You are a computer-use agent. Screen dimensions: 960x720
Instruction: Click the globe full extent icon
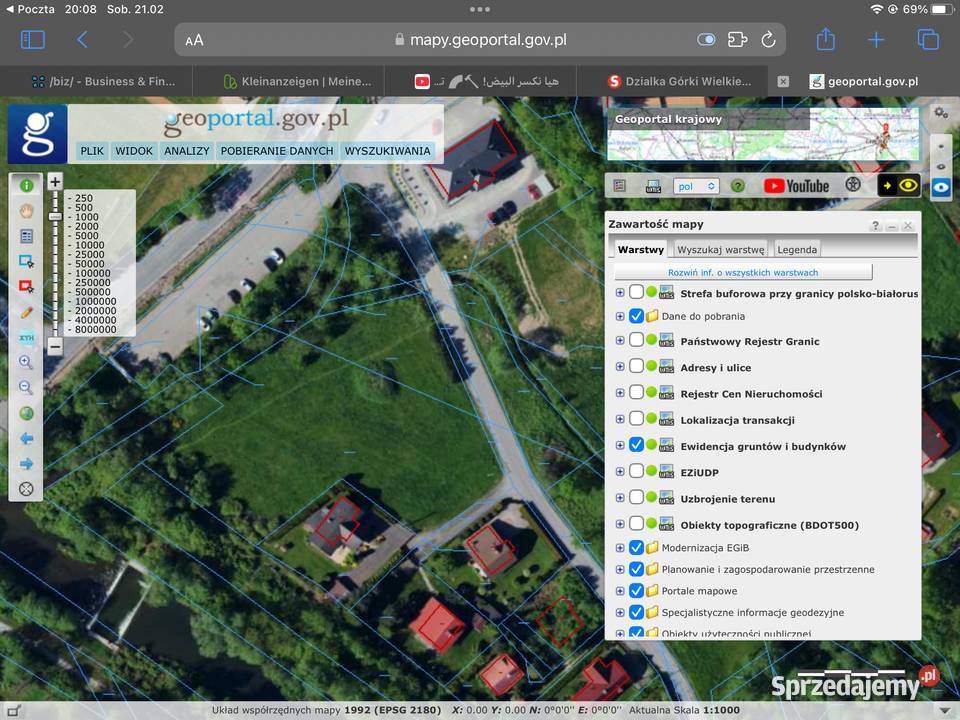[x=26, y=413]
